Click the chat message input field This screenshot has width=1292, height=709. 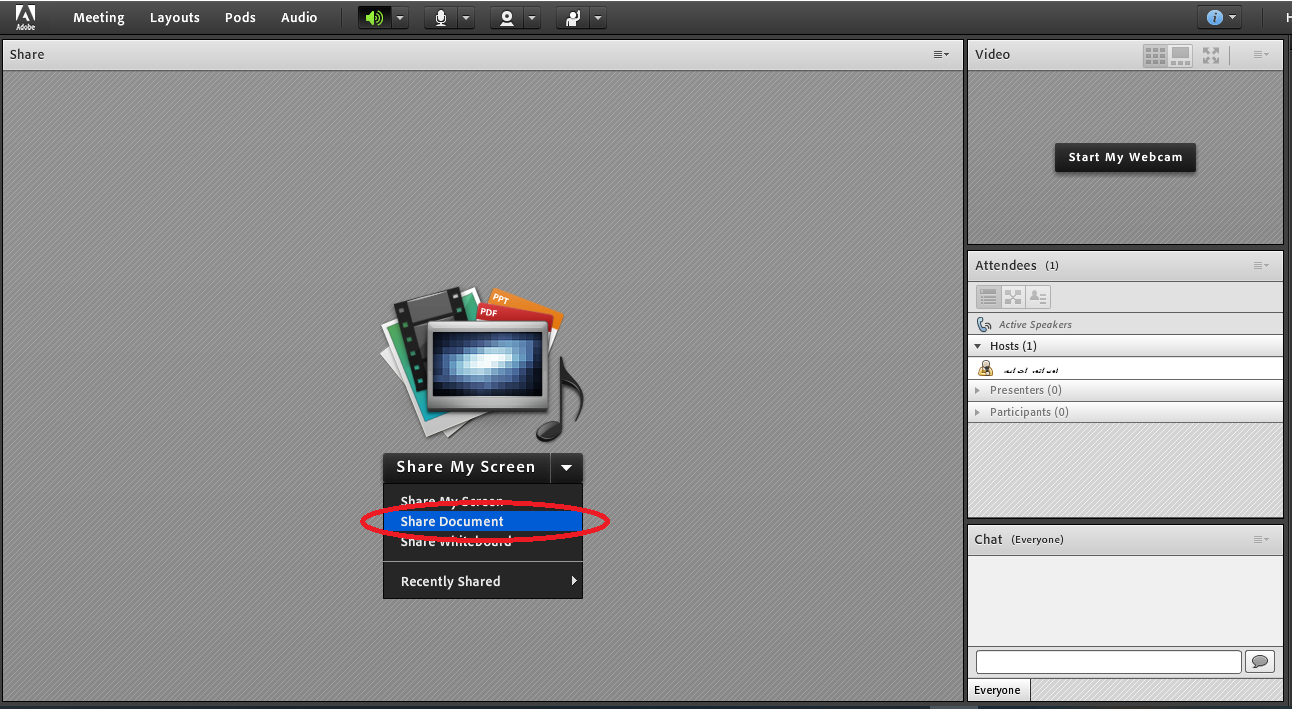click(x=1107, y=661)
